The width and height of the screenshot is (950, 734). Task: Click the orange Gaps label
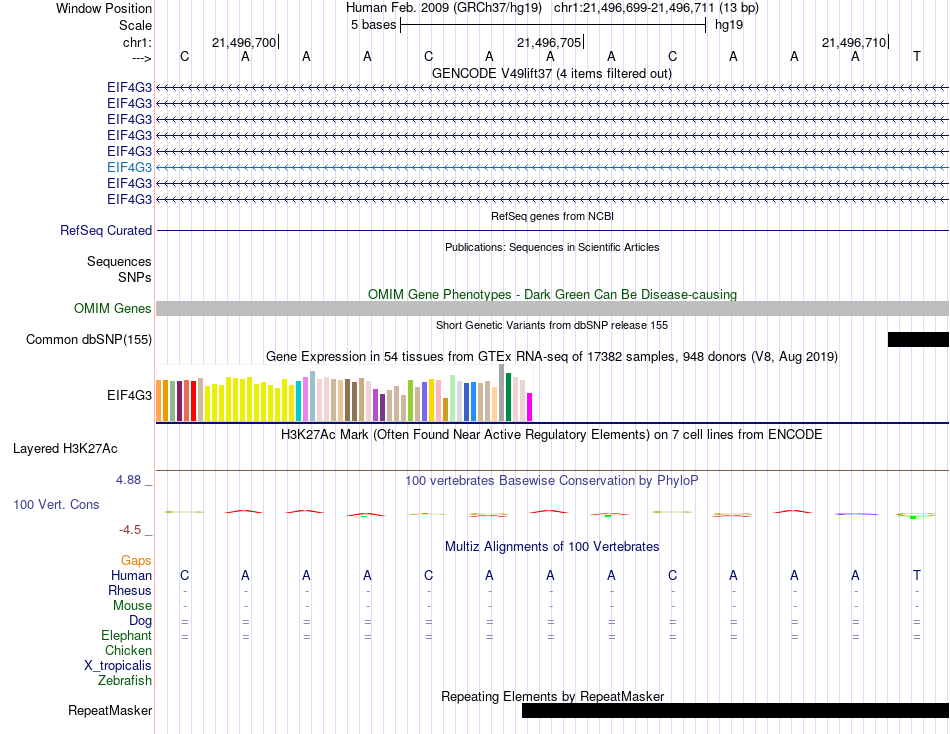[136, 561]
